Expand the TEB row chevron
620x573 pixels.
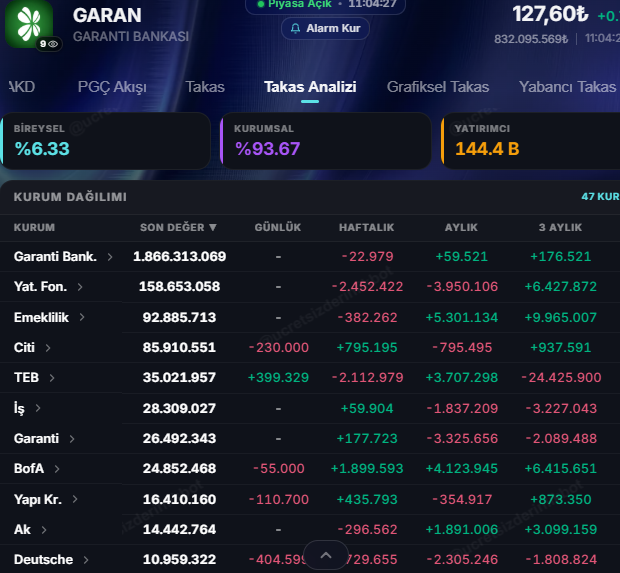click(x=52, y=378)
